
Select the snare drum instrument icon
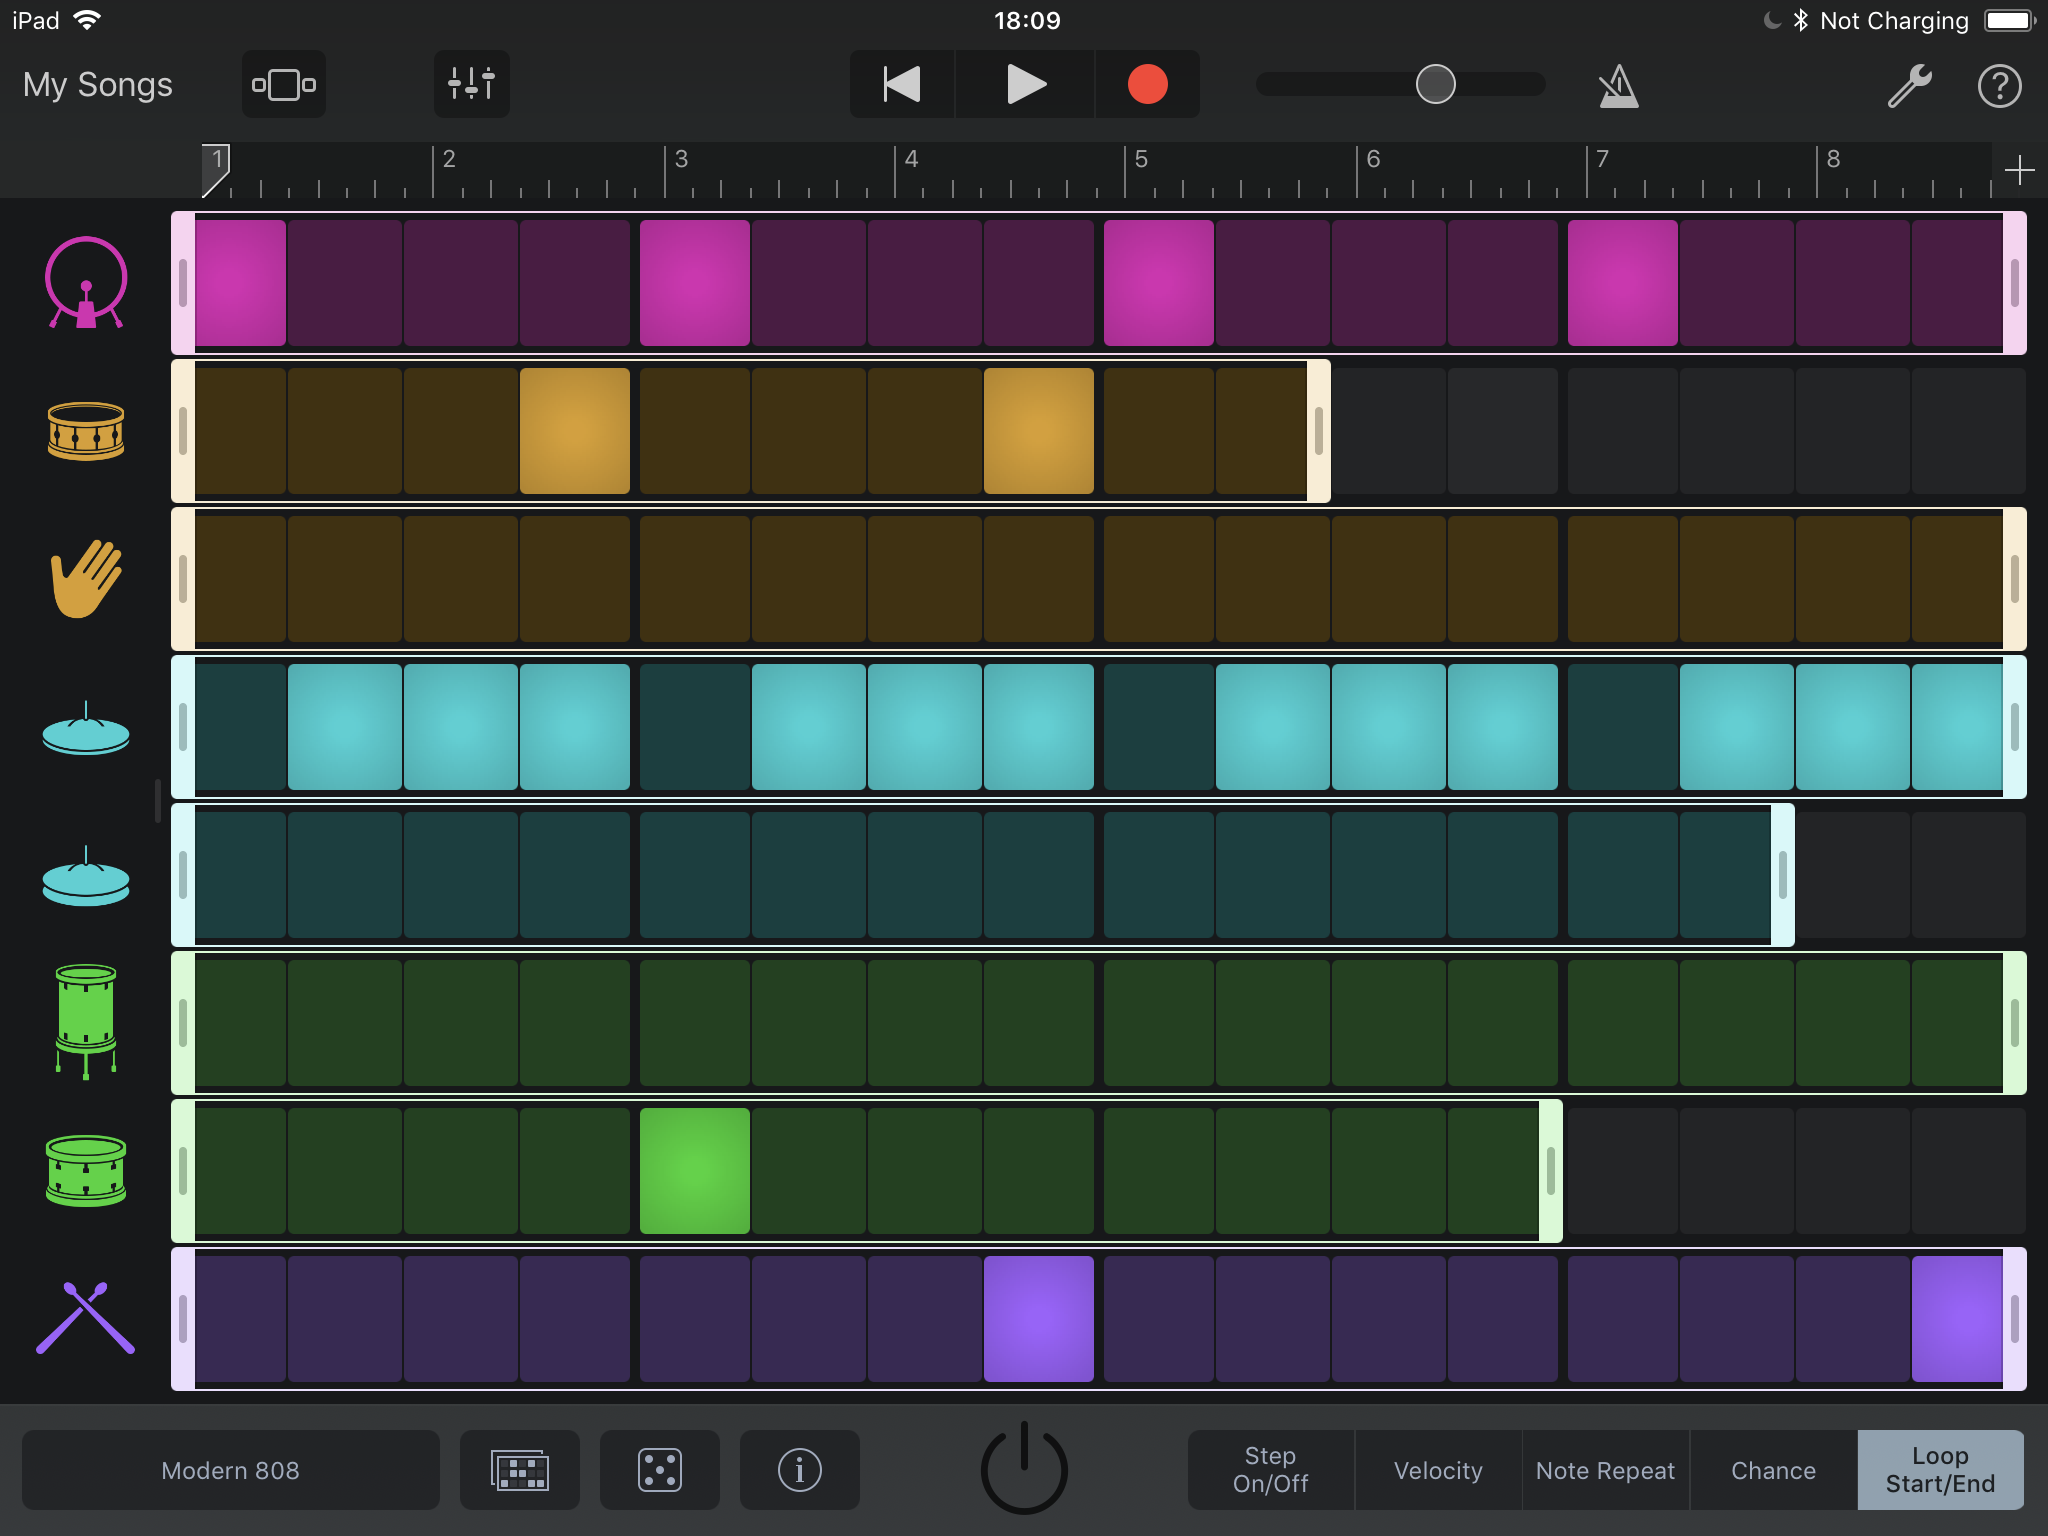(85, 428)
